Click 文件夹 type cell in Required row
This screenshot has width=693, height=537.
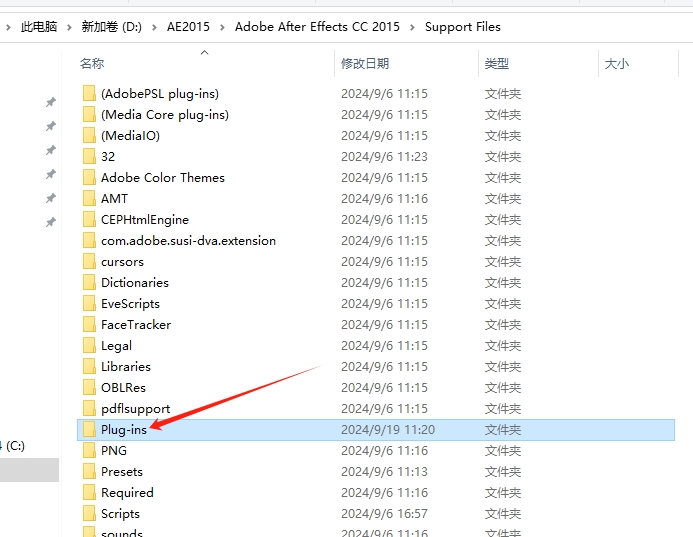(503, 492)
